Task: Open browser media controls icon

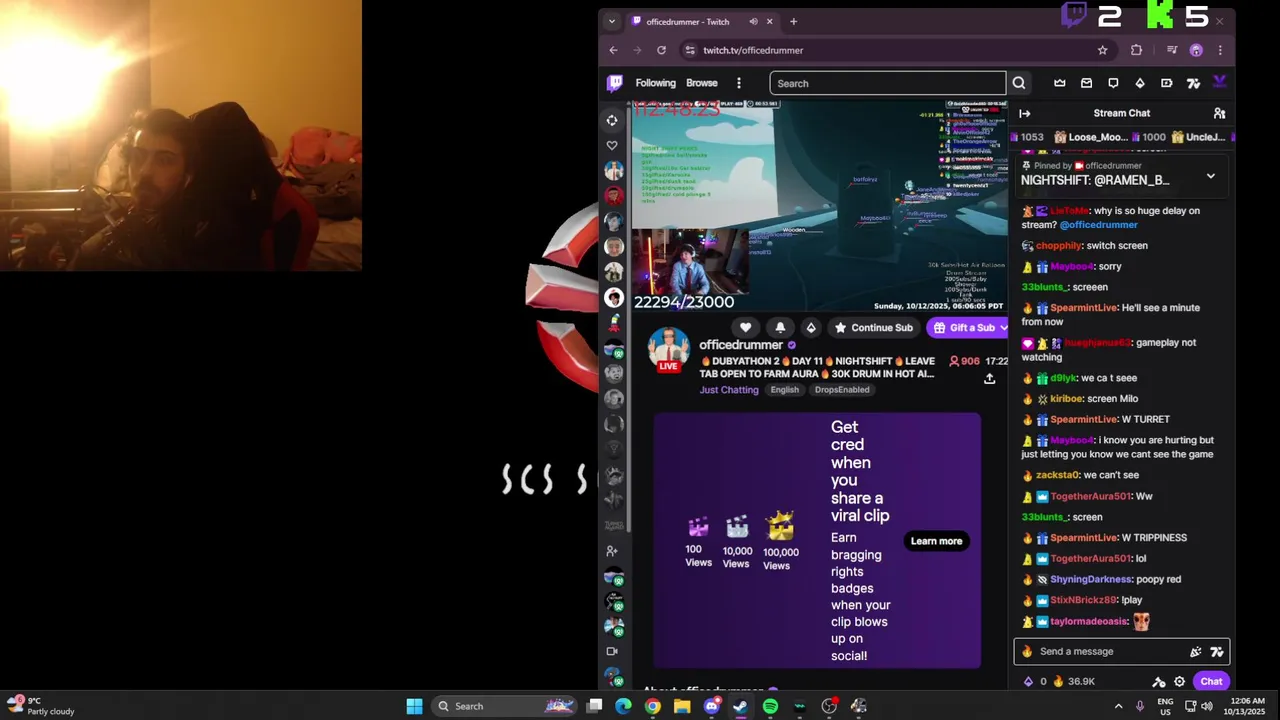Action: click(x=1172, y=50)
